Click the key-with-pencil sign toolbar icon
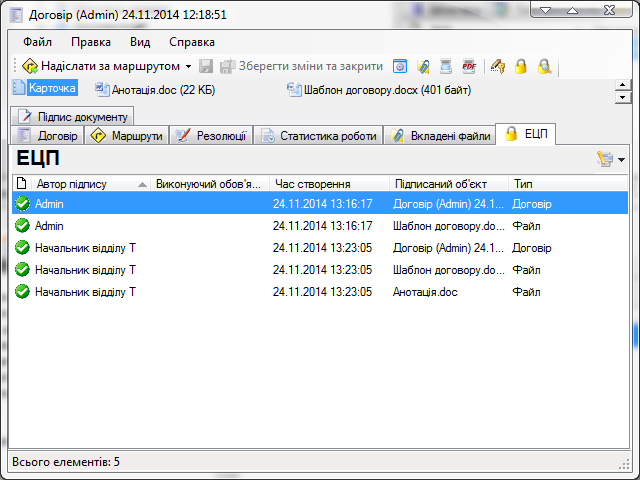The height and width of the screenshot is (480, 640). tap(498, 66)
